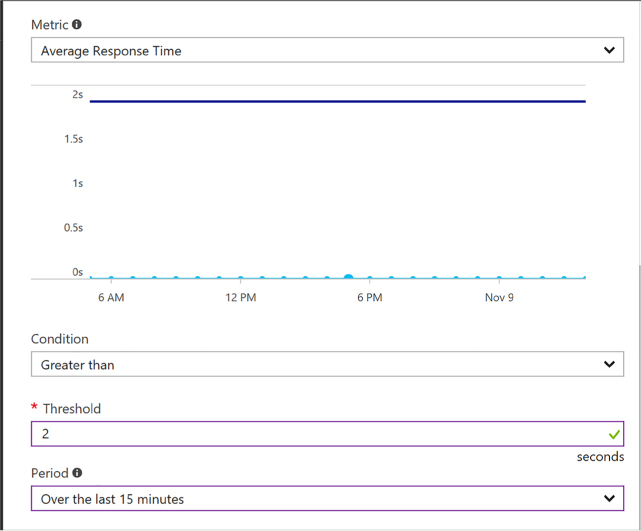Click the 6 AM time axis label
641x531 pixels.
(111, 297)
